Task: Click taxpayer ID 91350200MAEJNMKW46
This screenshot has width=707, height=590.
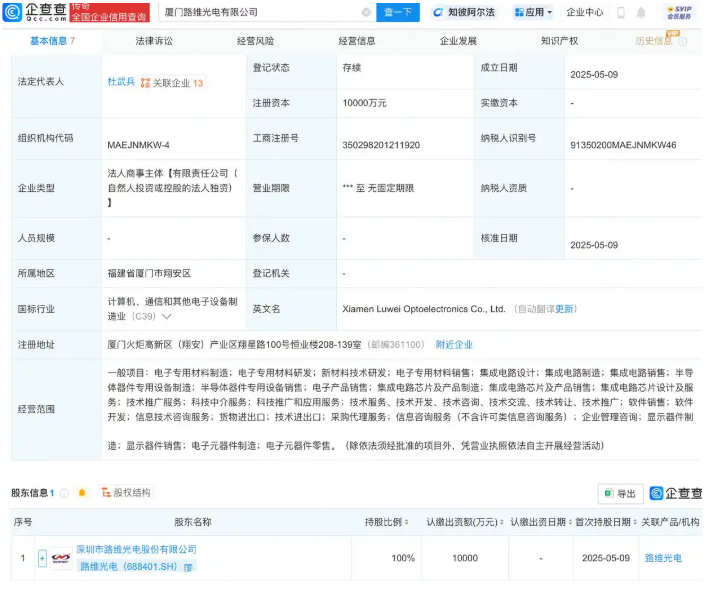Action: coord(623,145)
